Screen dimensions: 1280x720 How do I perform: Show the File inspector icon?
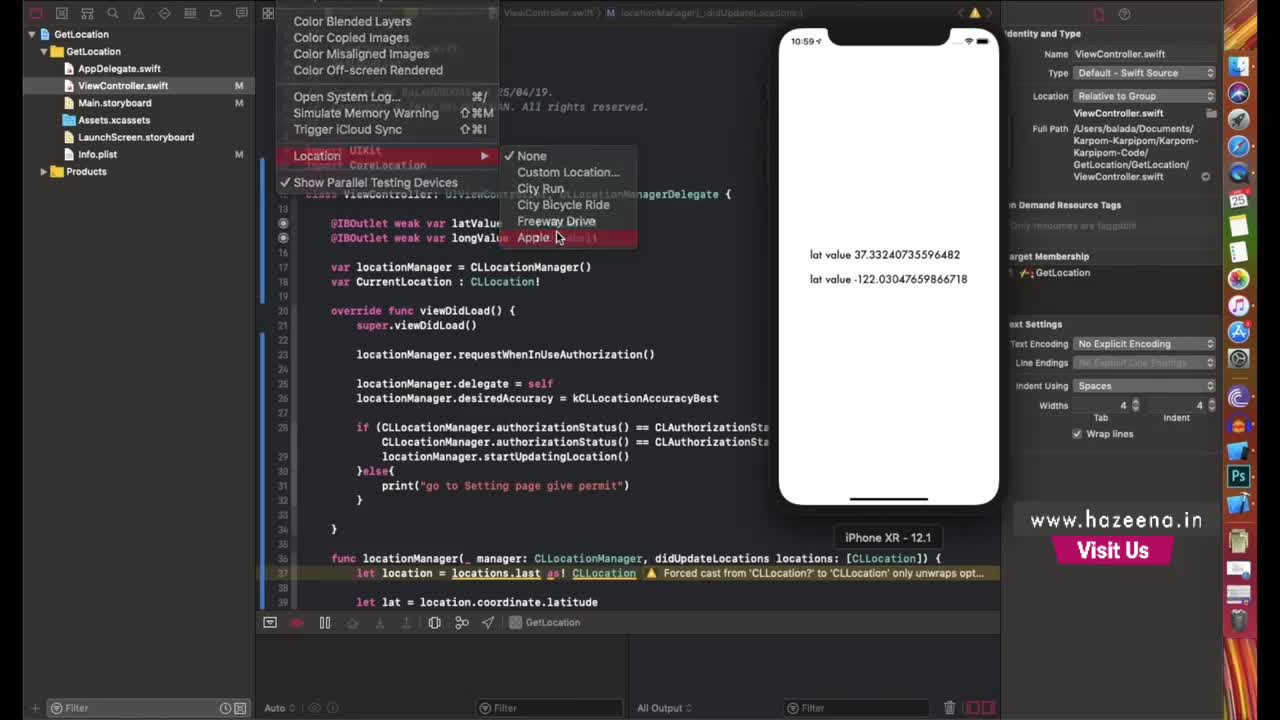(1098, 14)
